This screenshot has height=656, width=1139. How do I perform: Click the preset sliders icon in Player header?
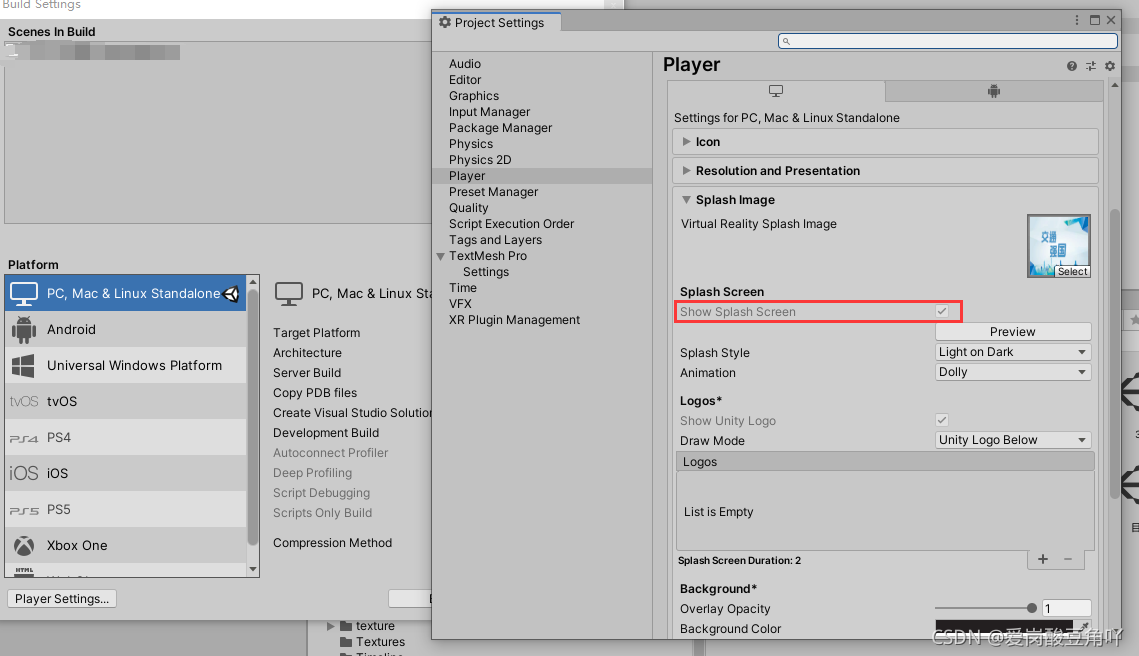pyautogui.click(x=1090, y=66)
